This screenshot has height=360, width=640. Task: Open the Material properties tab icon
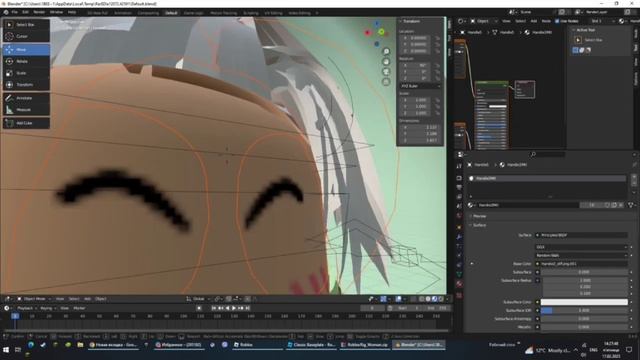[459, 284]
